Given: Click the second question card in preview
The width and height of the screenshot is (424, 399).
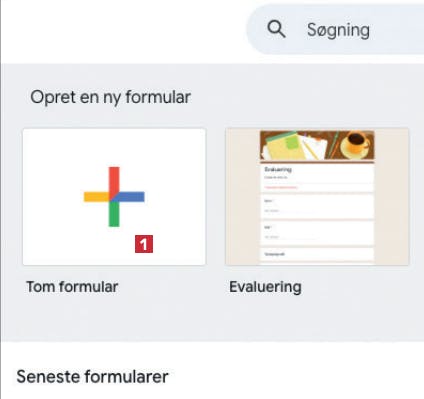Looking at the screenshot, I should pyautogui.click(x=317, y=233).
